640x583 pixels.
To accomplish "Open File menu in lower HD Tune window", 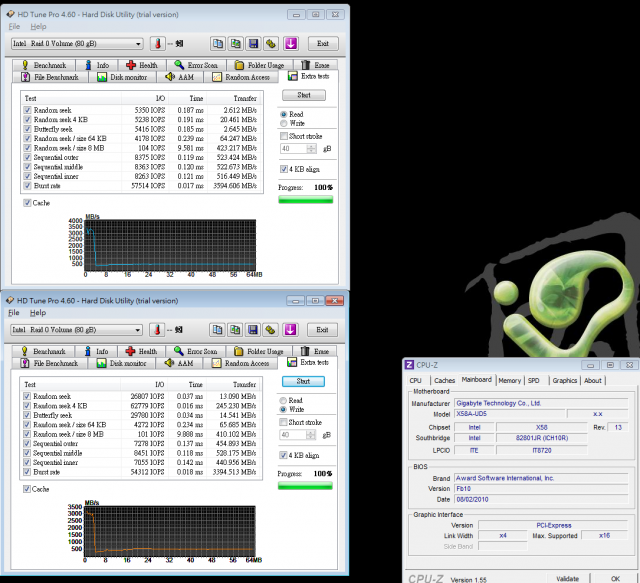I will [14, 313].
